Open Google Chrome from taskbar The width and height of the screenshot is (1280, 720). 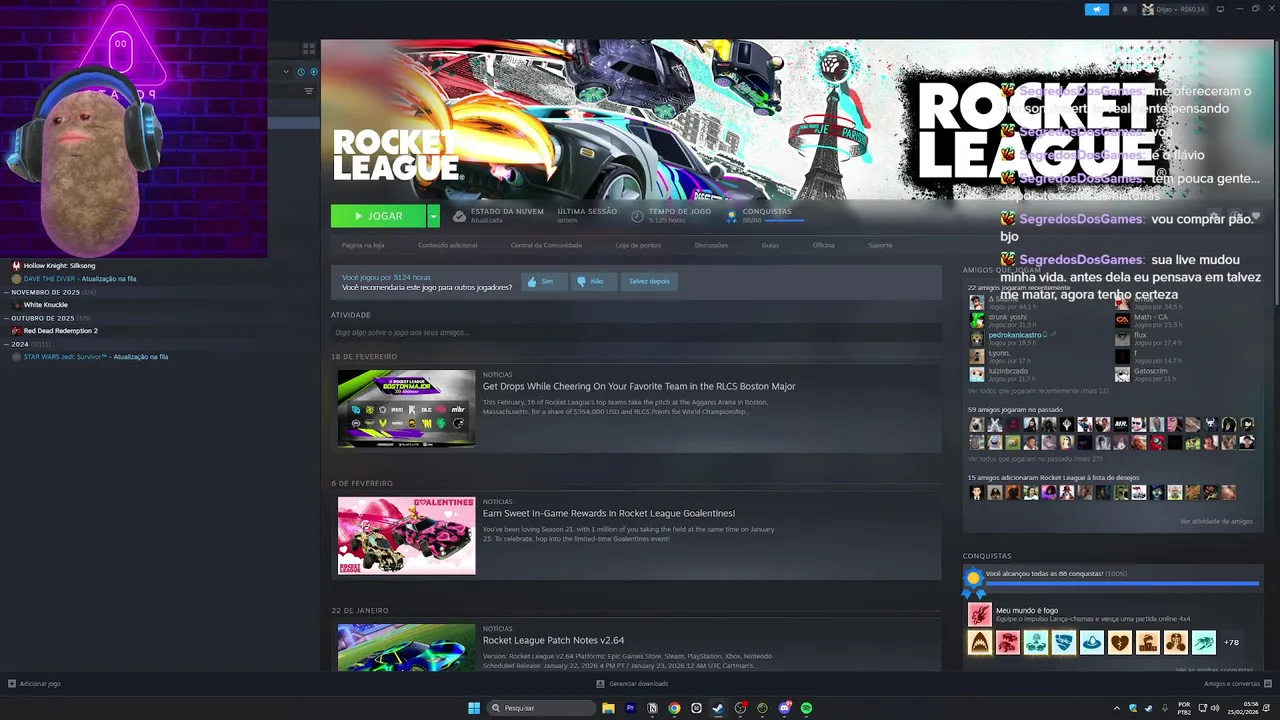tap(674, 708)
